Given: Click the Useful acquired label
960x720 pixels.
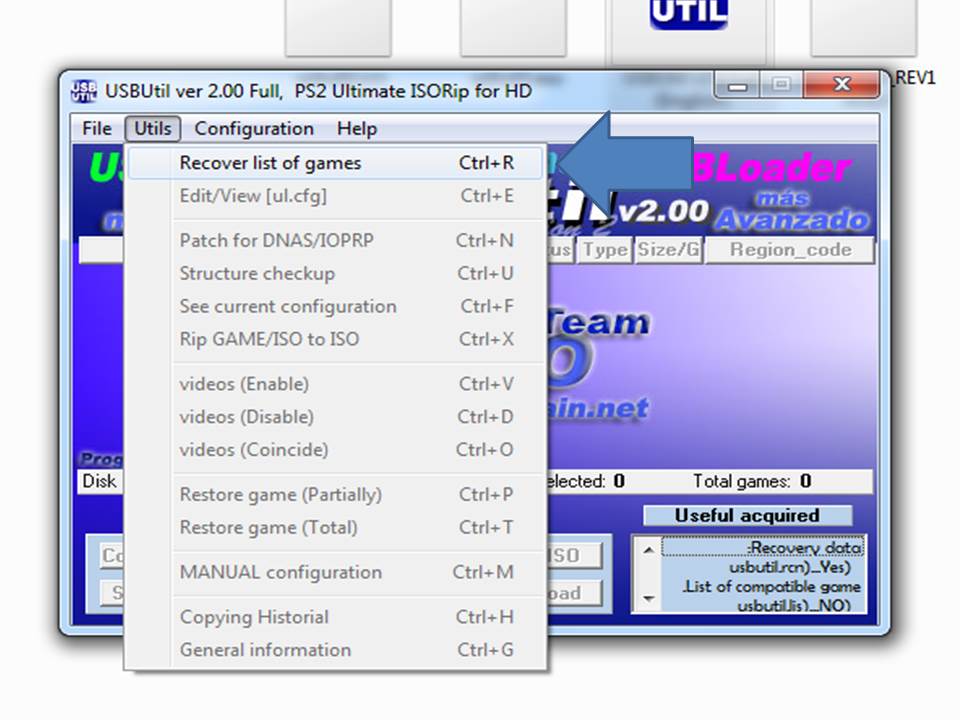Looking at the screenshot, I should coord(747,516).
